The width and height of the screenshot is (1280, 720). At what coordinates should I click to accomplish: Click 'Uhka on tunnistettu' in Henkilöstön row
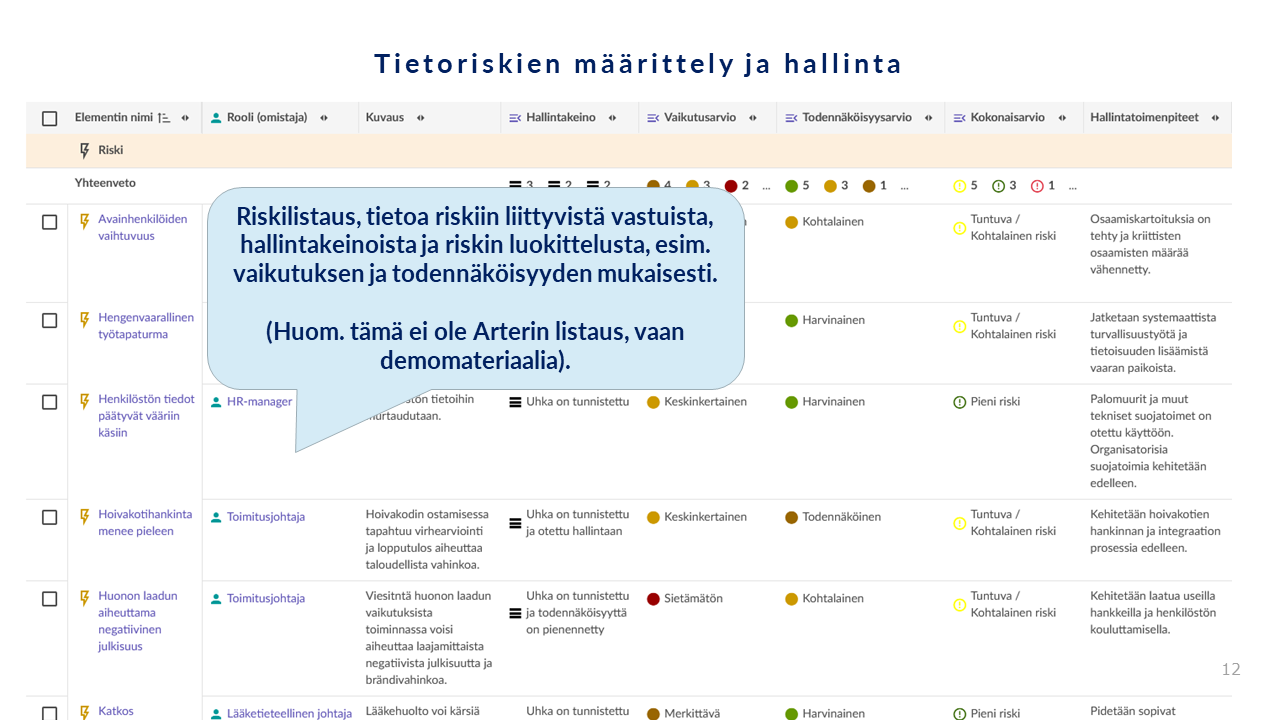tap(578, 402)
